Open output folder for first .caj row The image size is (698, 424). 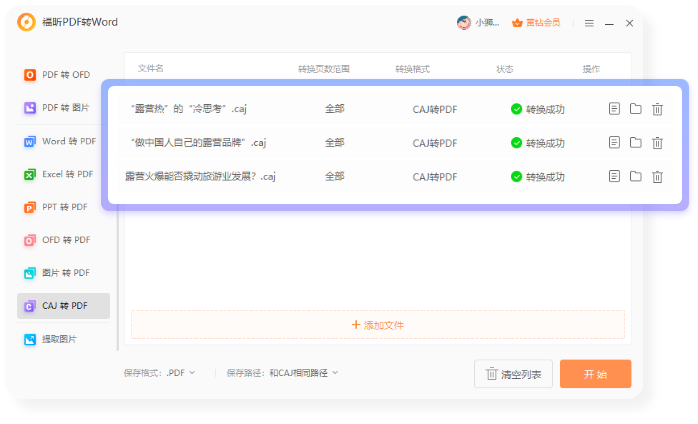point(635,109)
